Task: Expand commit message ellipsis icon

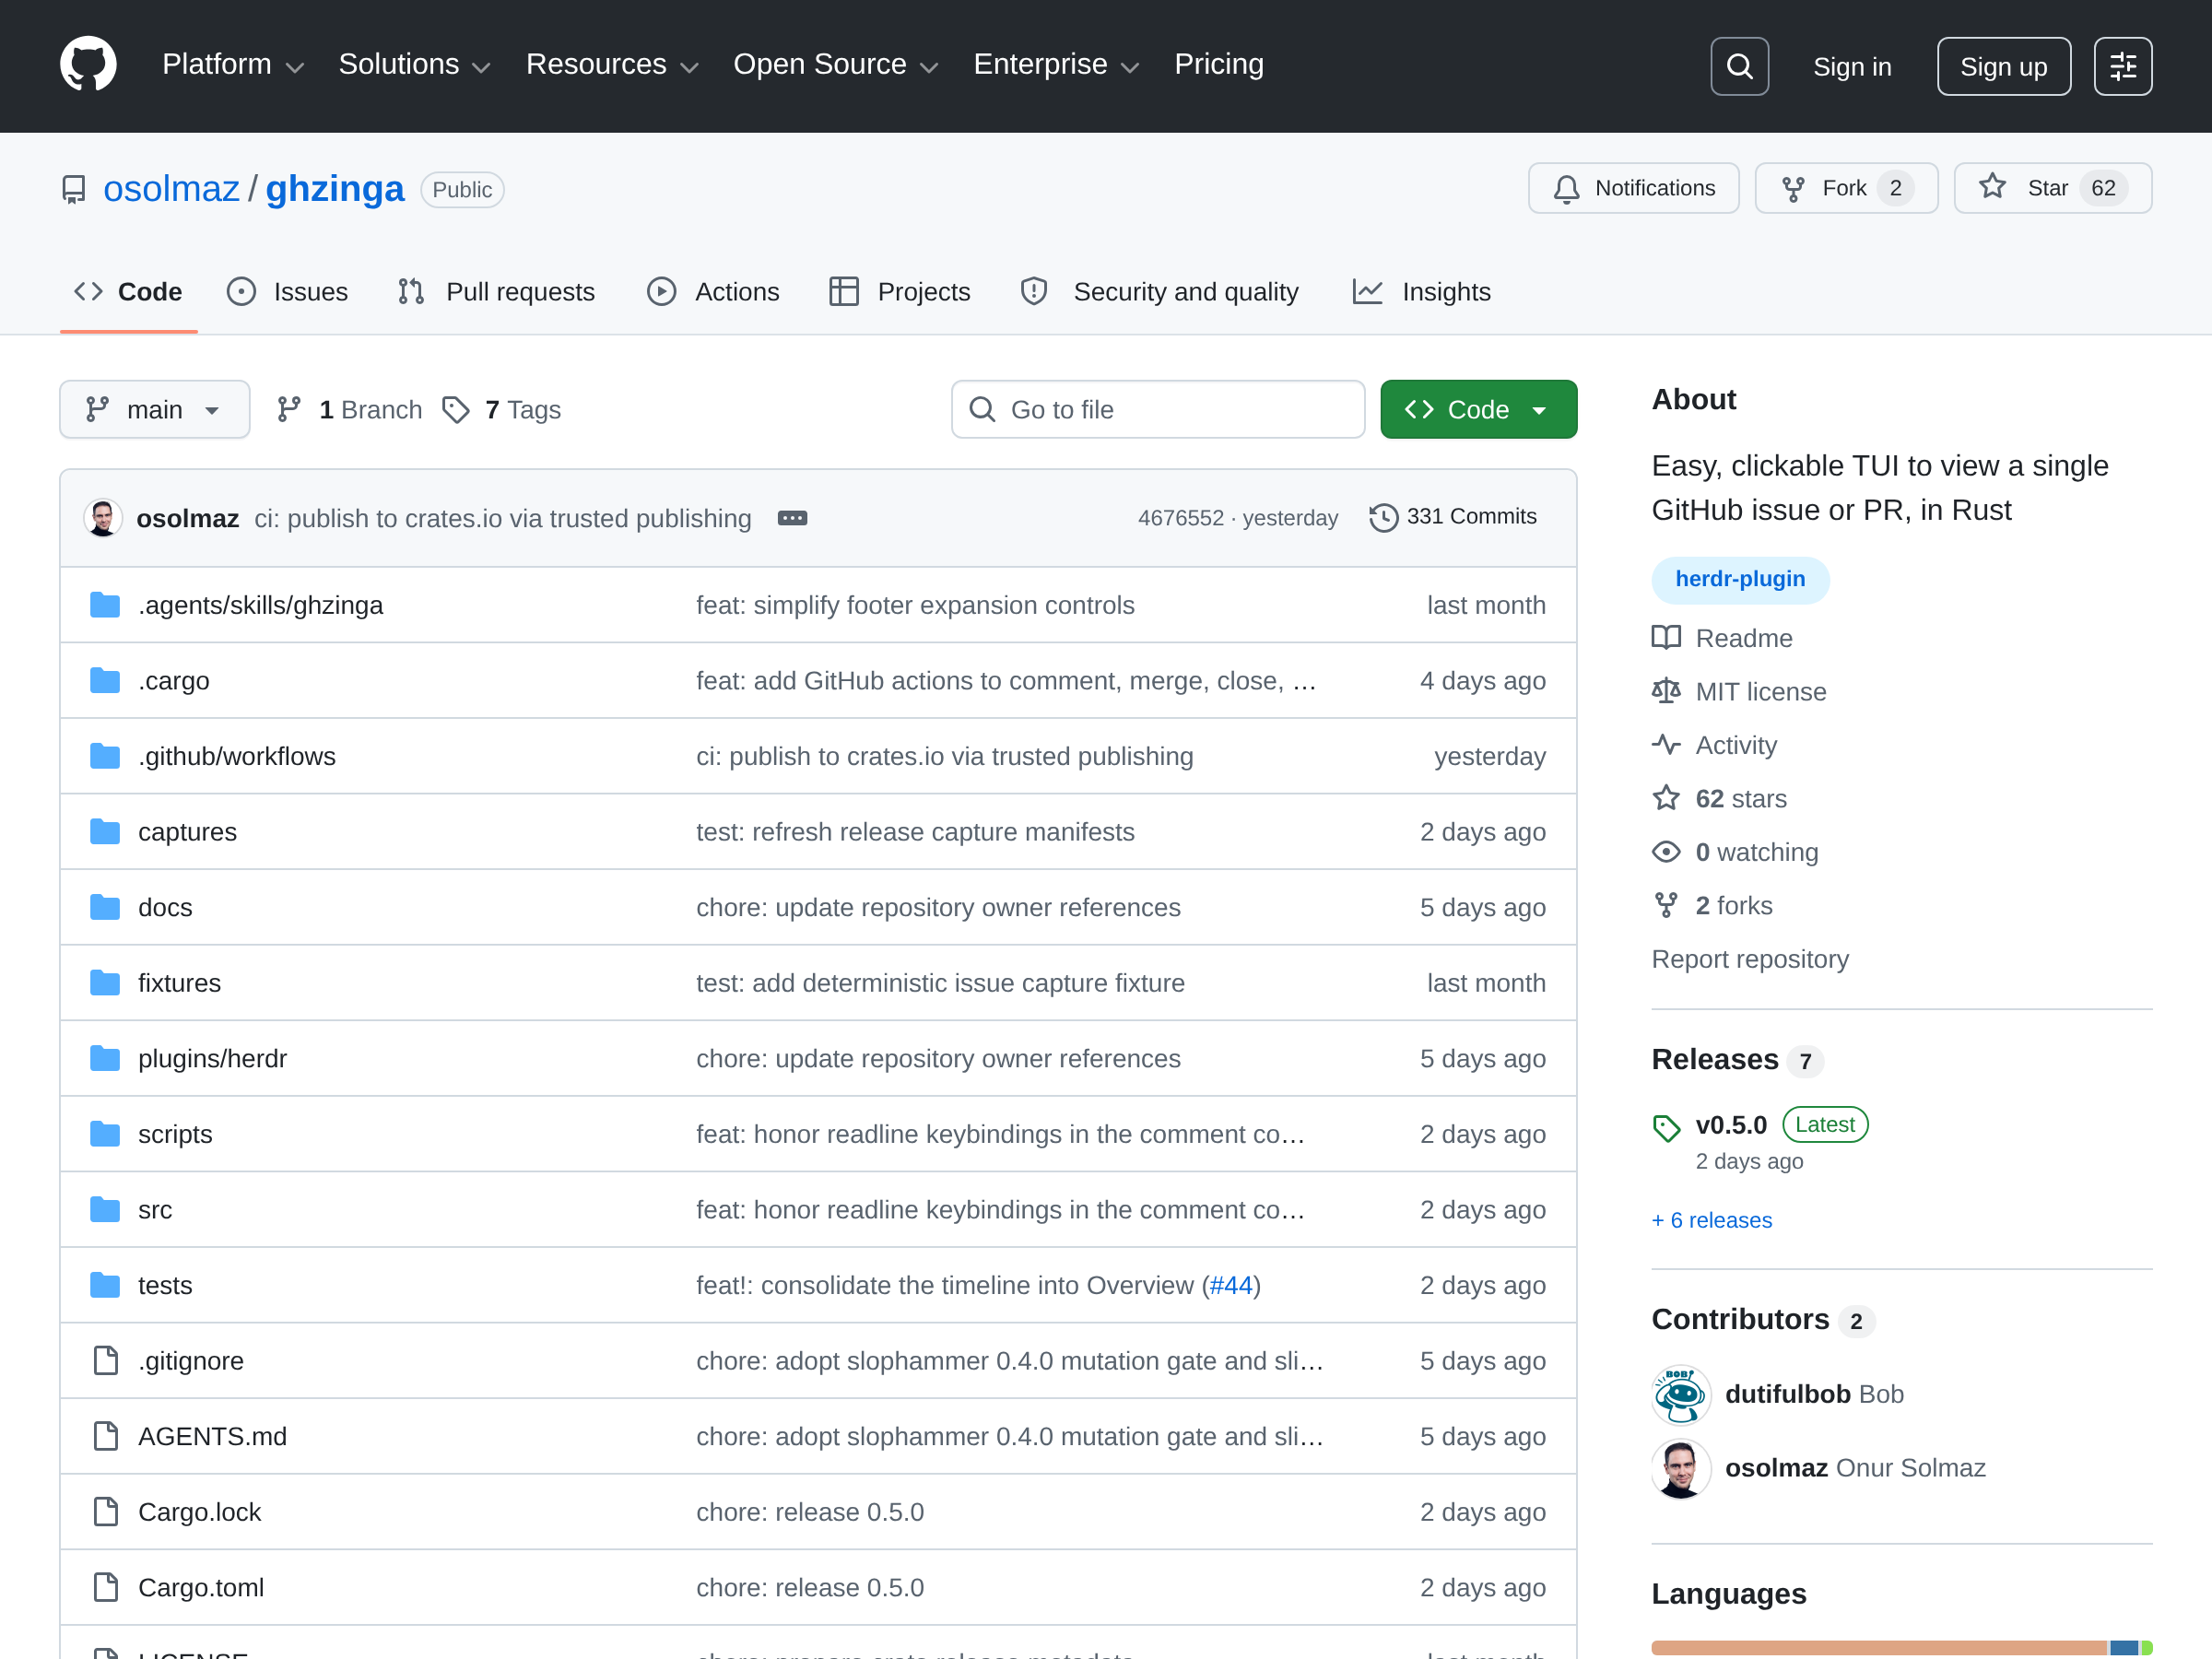Action: click(792, 518)
